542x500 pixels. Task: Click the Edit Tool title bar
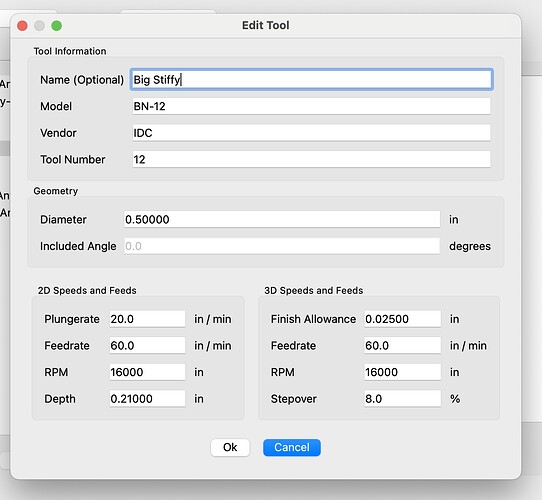[x=265, y=25]
